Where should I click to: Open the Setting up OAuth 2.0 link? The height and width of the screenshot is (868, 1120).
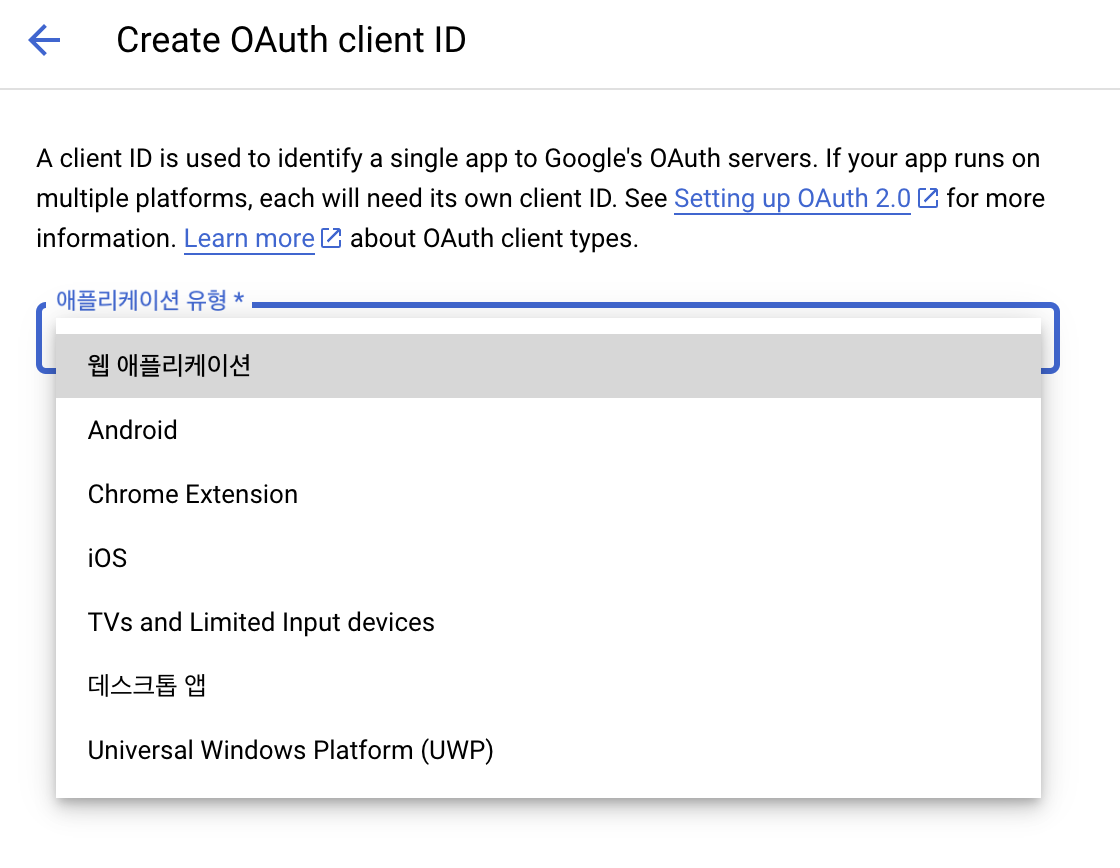(x=792, y=199)
